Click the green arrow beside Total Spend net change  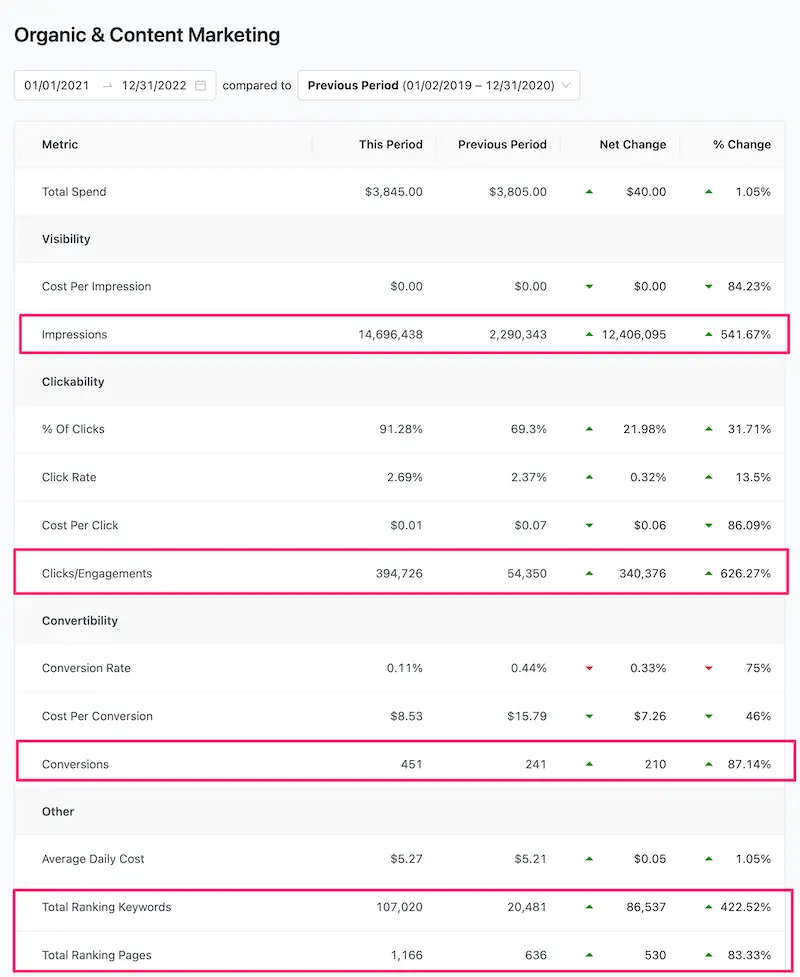[x=589, y=192]
